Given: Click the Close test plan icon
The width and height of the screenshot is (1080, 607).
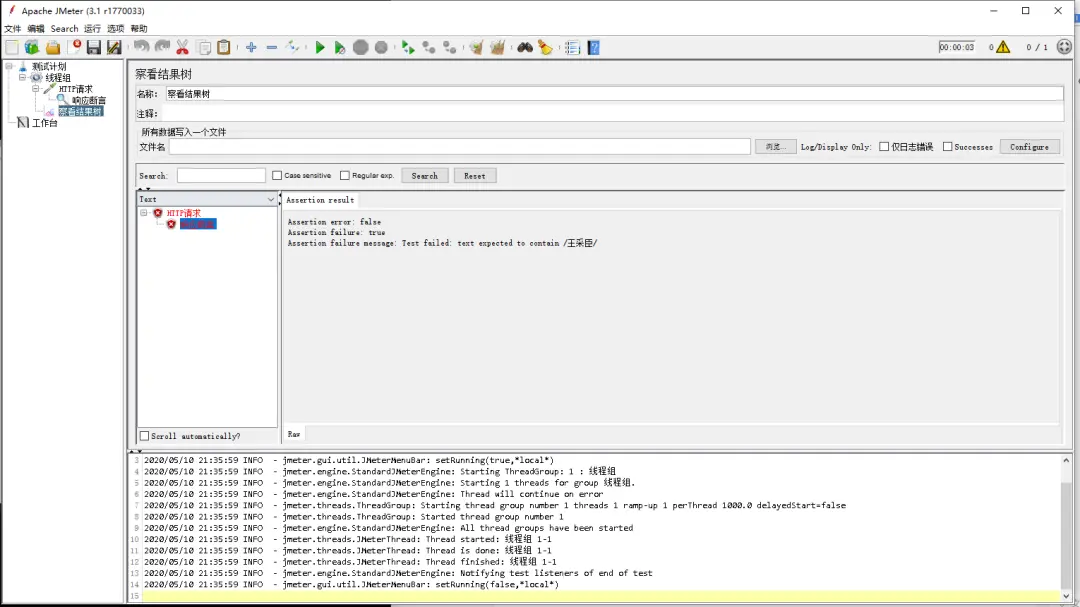Looking at the screenshot, I should point(74,48).
